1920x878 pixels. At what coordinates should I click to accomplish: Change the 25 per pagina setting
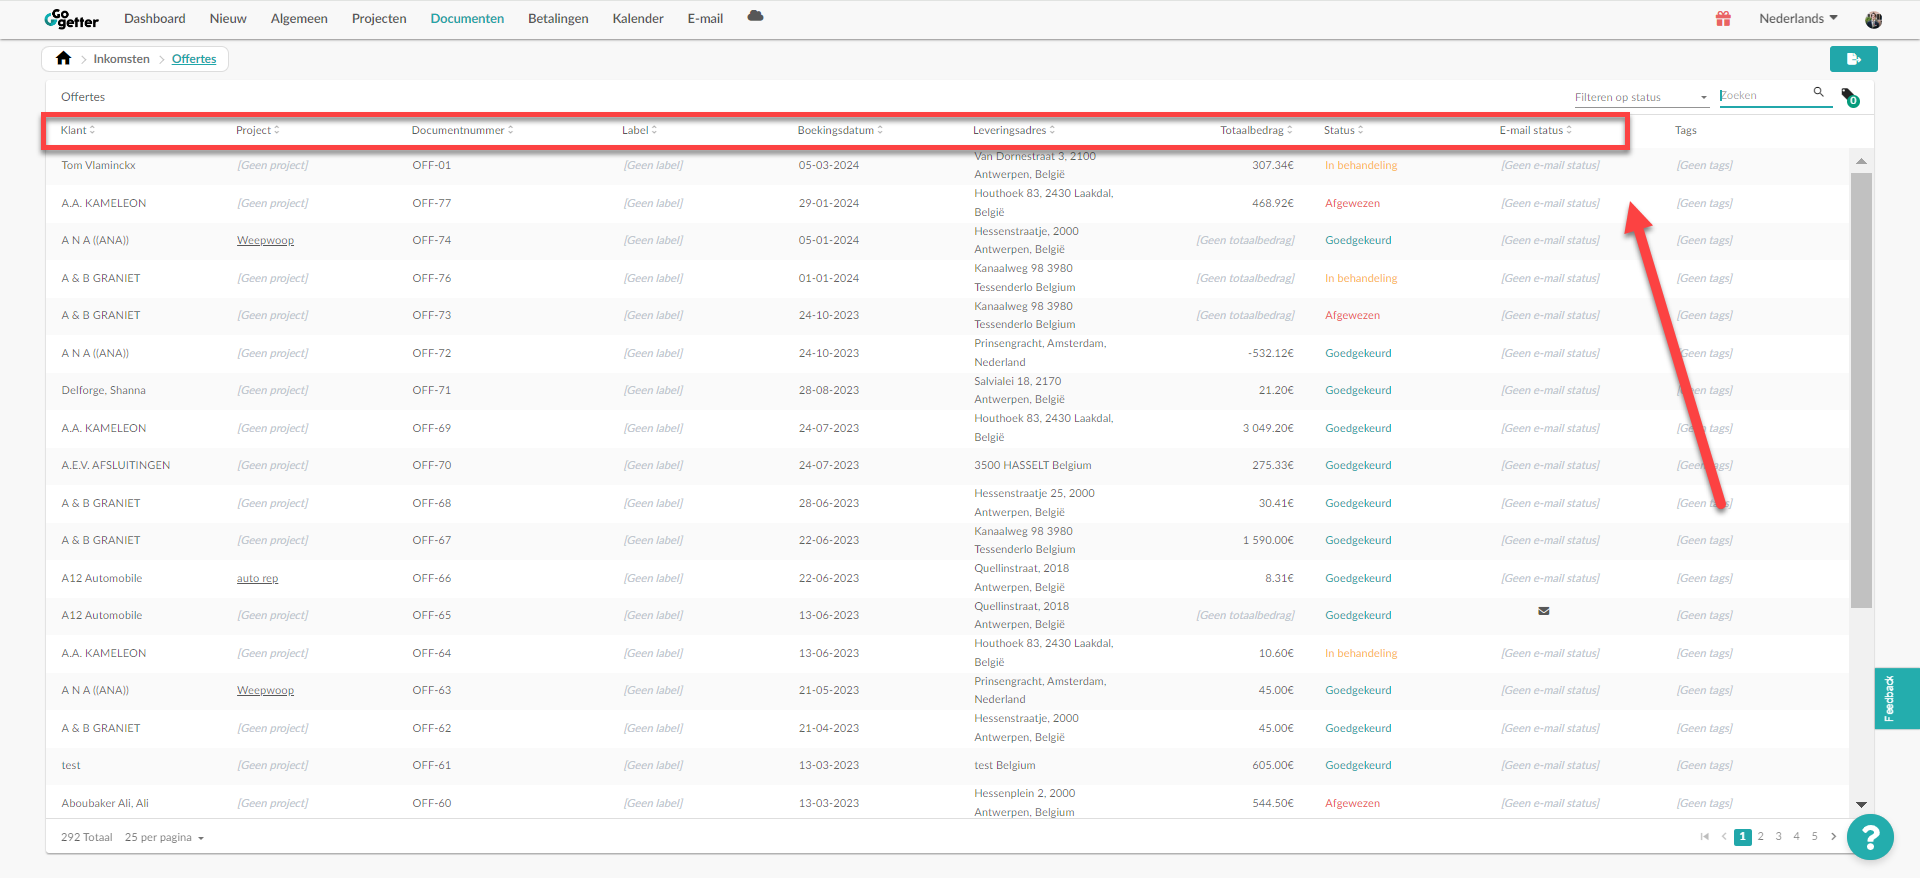pyautogui.click(x=164, y=838)
